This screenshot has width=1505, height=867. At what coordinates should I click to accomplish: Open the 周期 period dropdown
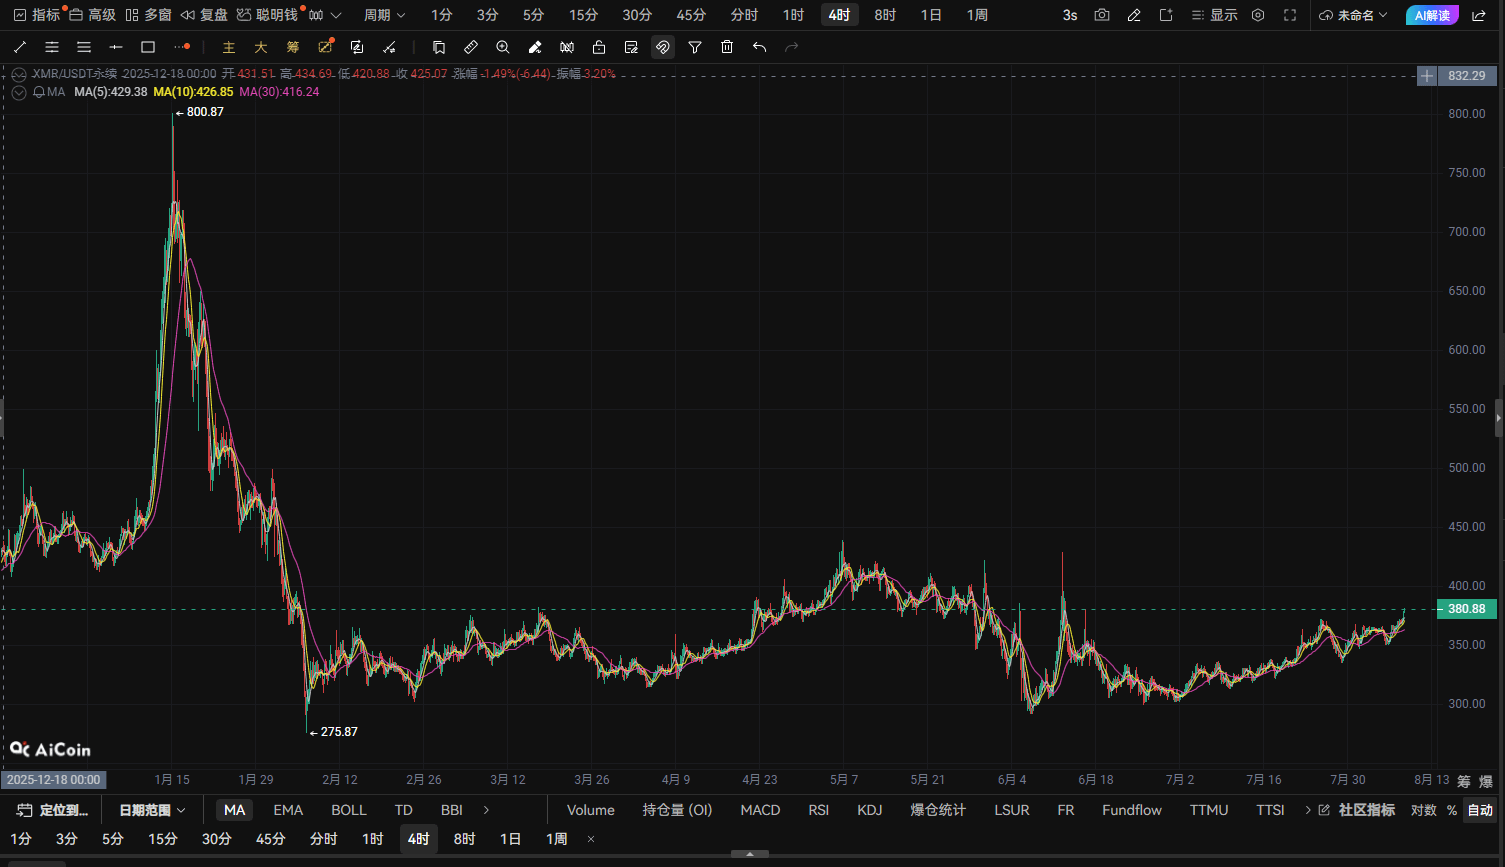coord(385,15)
